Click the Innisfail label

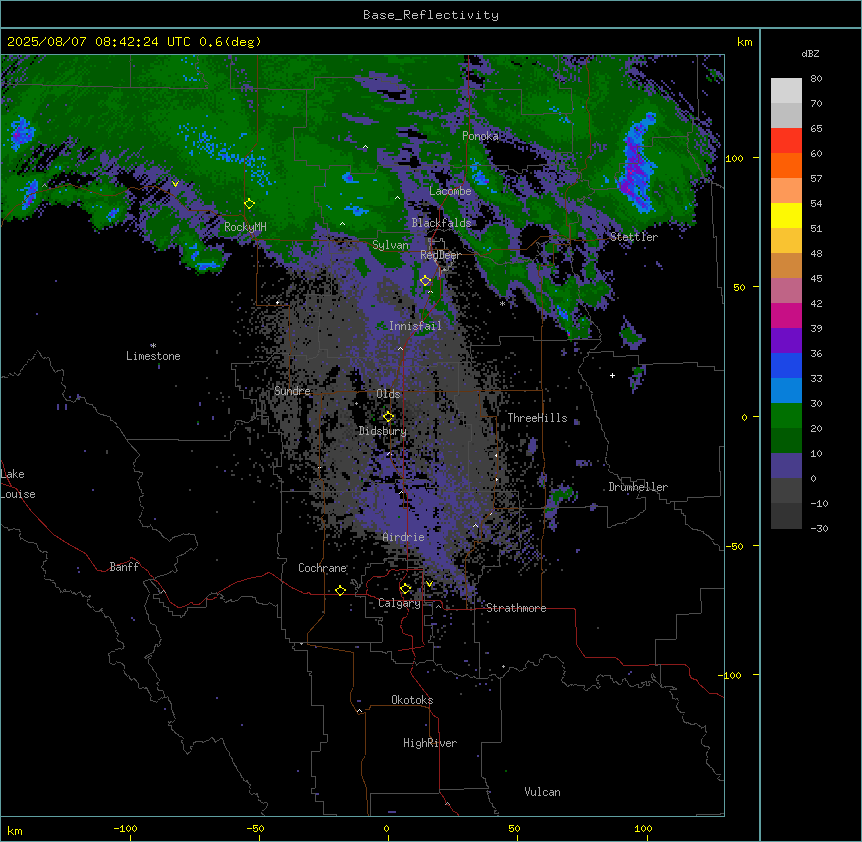[415, 326]
